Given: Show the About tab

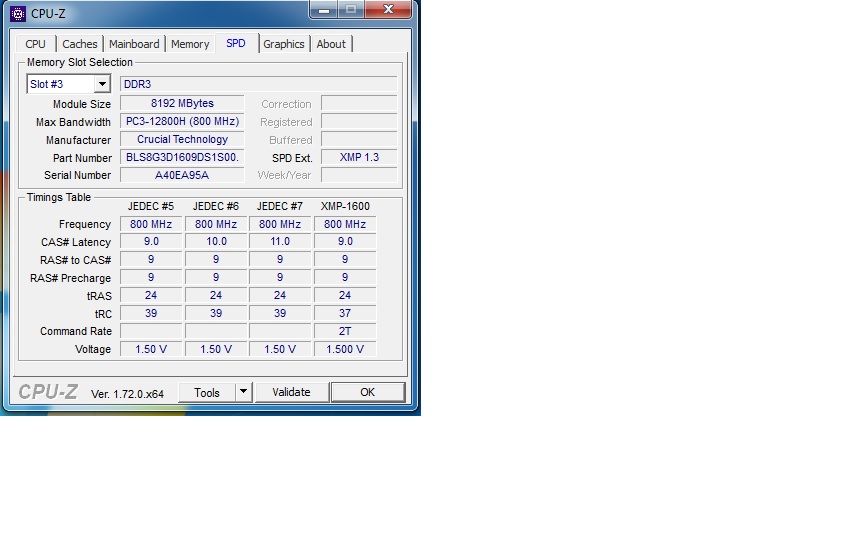Looking at the screenshot, I should pos(331,44).
